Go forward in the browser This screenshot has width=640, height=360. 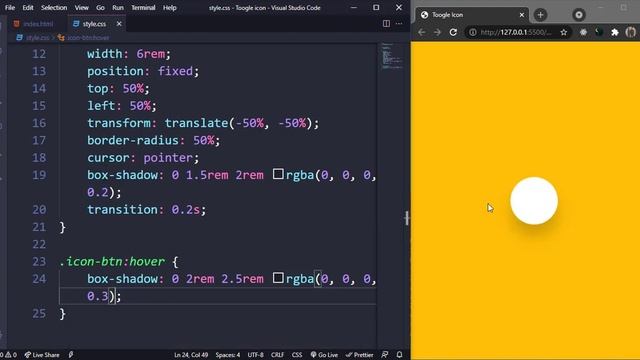click(437, 32)
